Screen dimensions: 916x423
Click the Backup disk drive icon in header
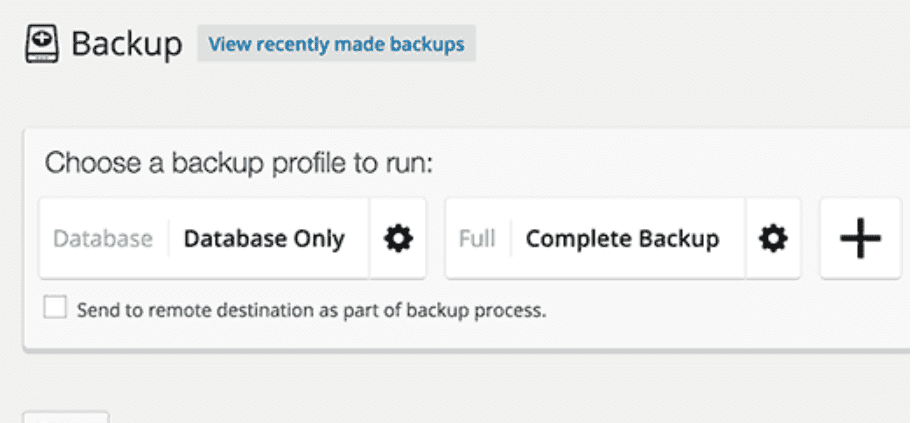pyautogui.click(x=41, y=43)
